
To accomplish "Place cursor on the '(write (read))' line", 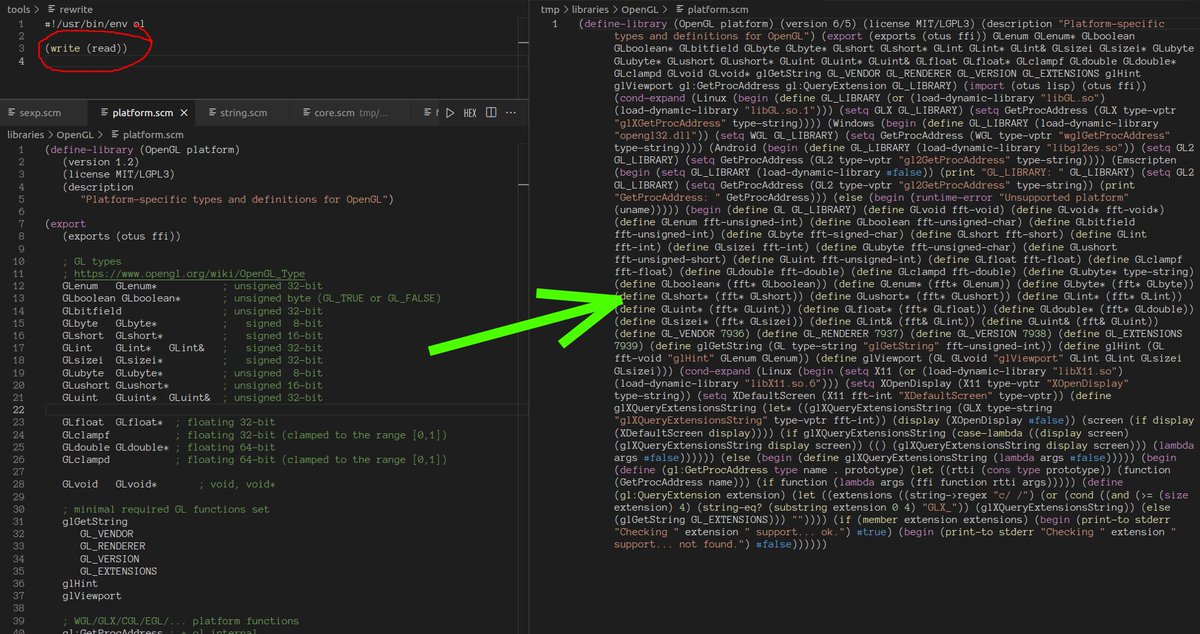I will tap(85, 48).
